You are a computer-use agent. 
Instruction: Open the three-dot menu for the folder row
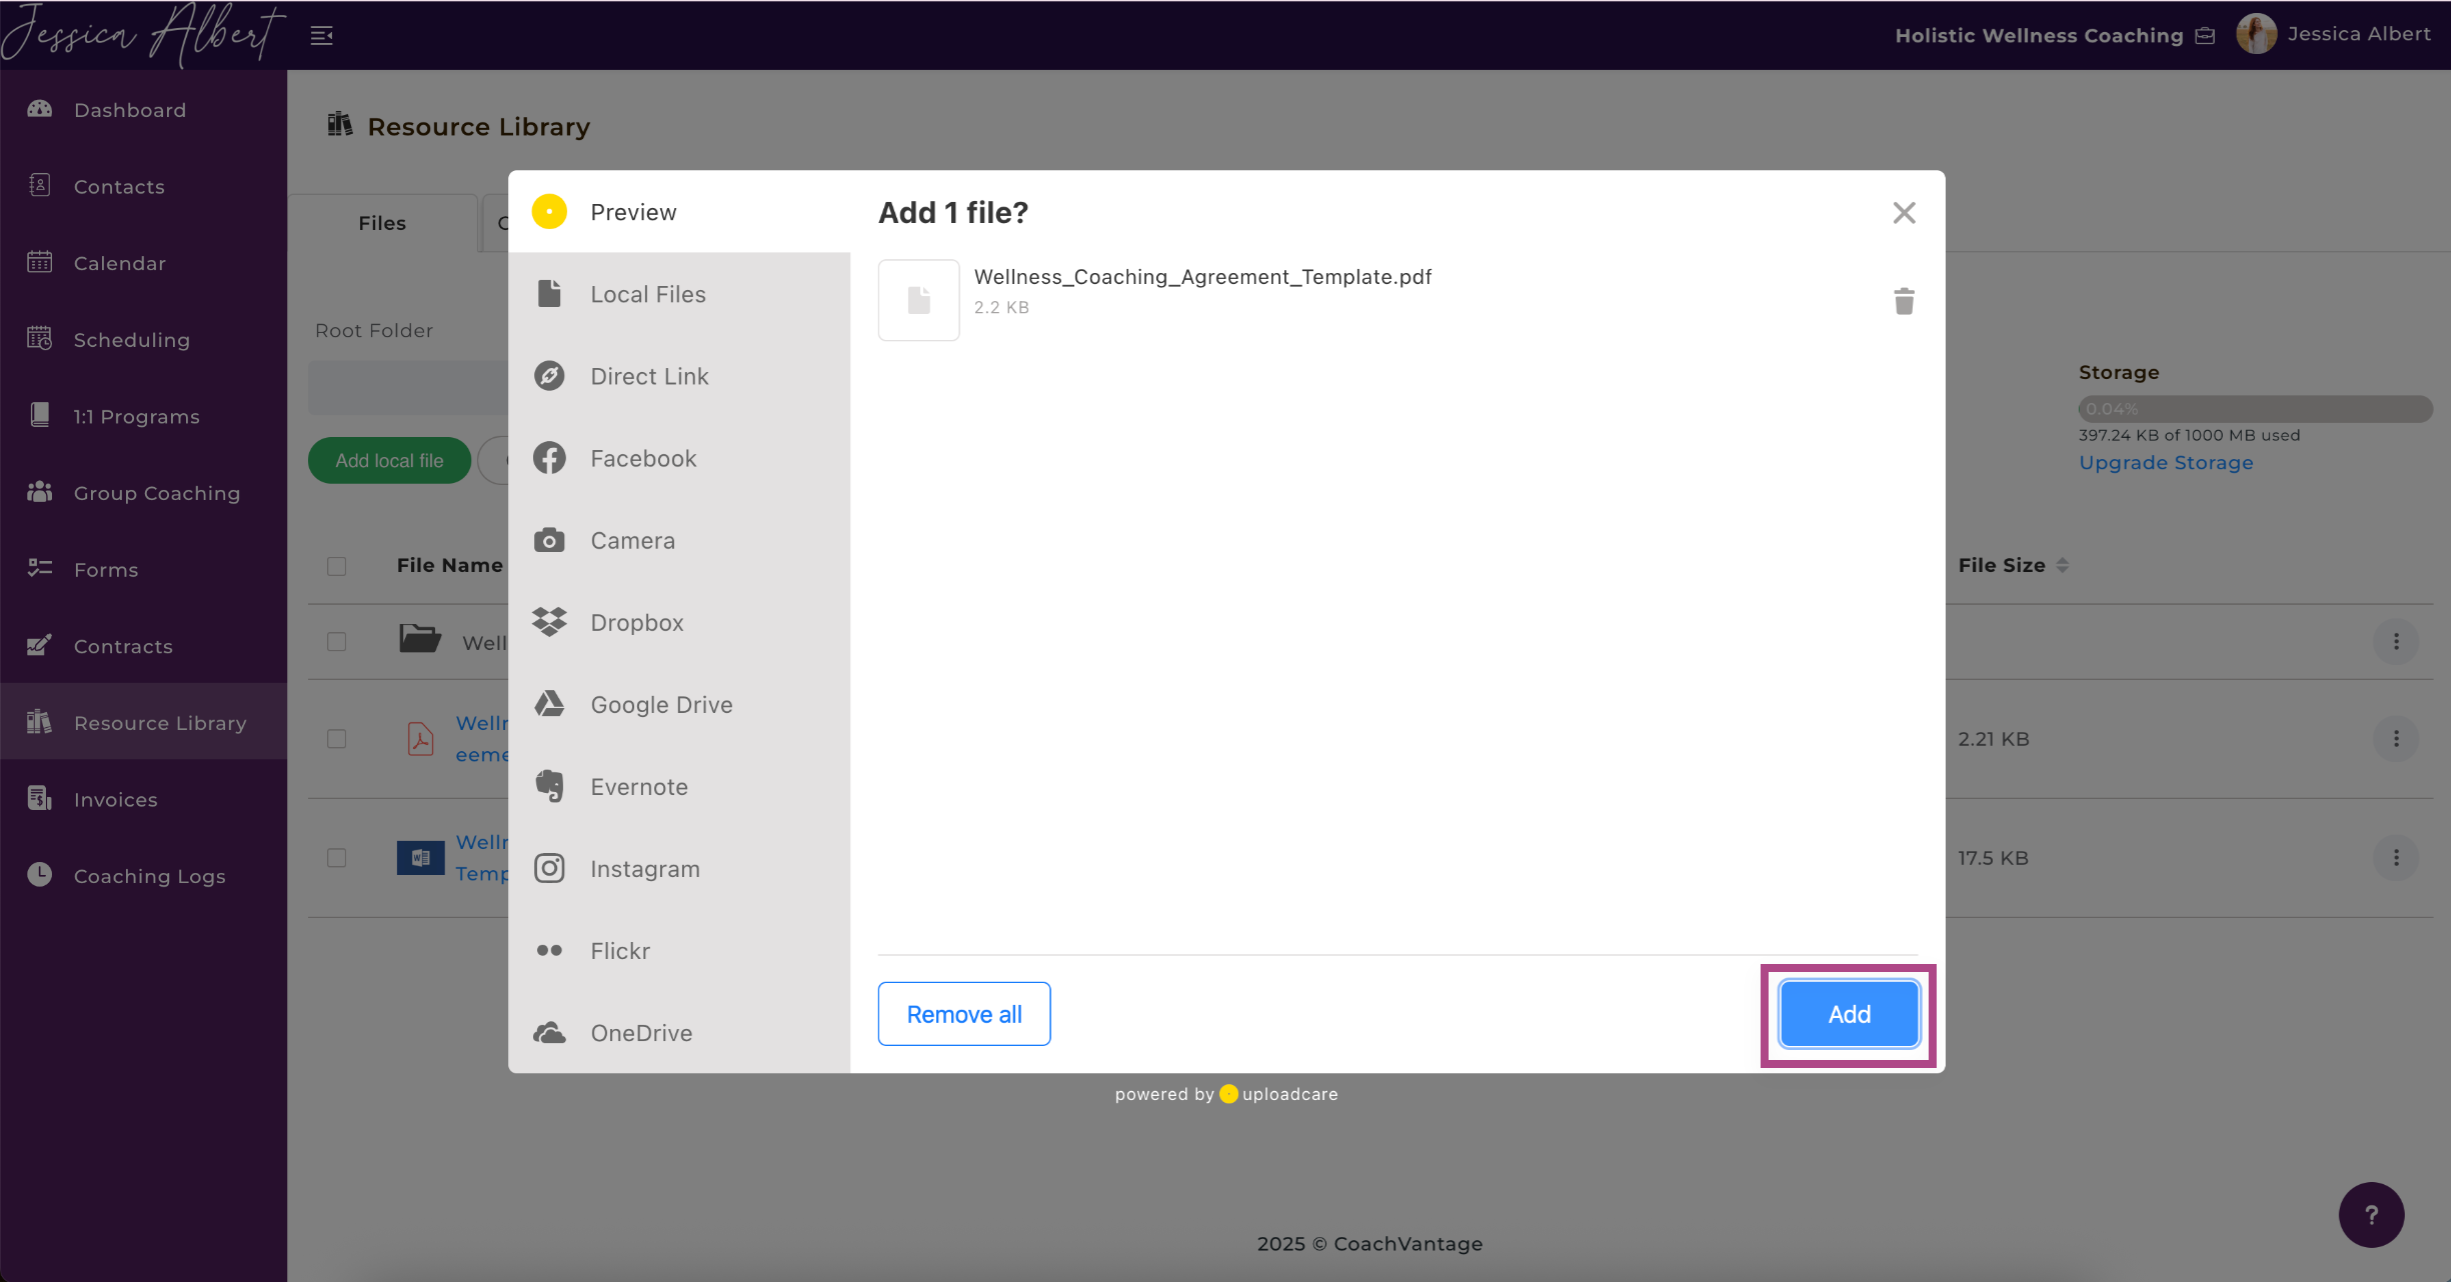point(2395,641)
